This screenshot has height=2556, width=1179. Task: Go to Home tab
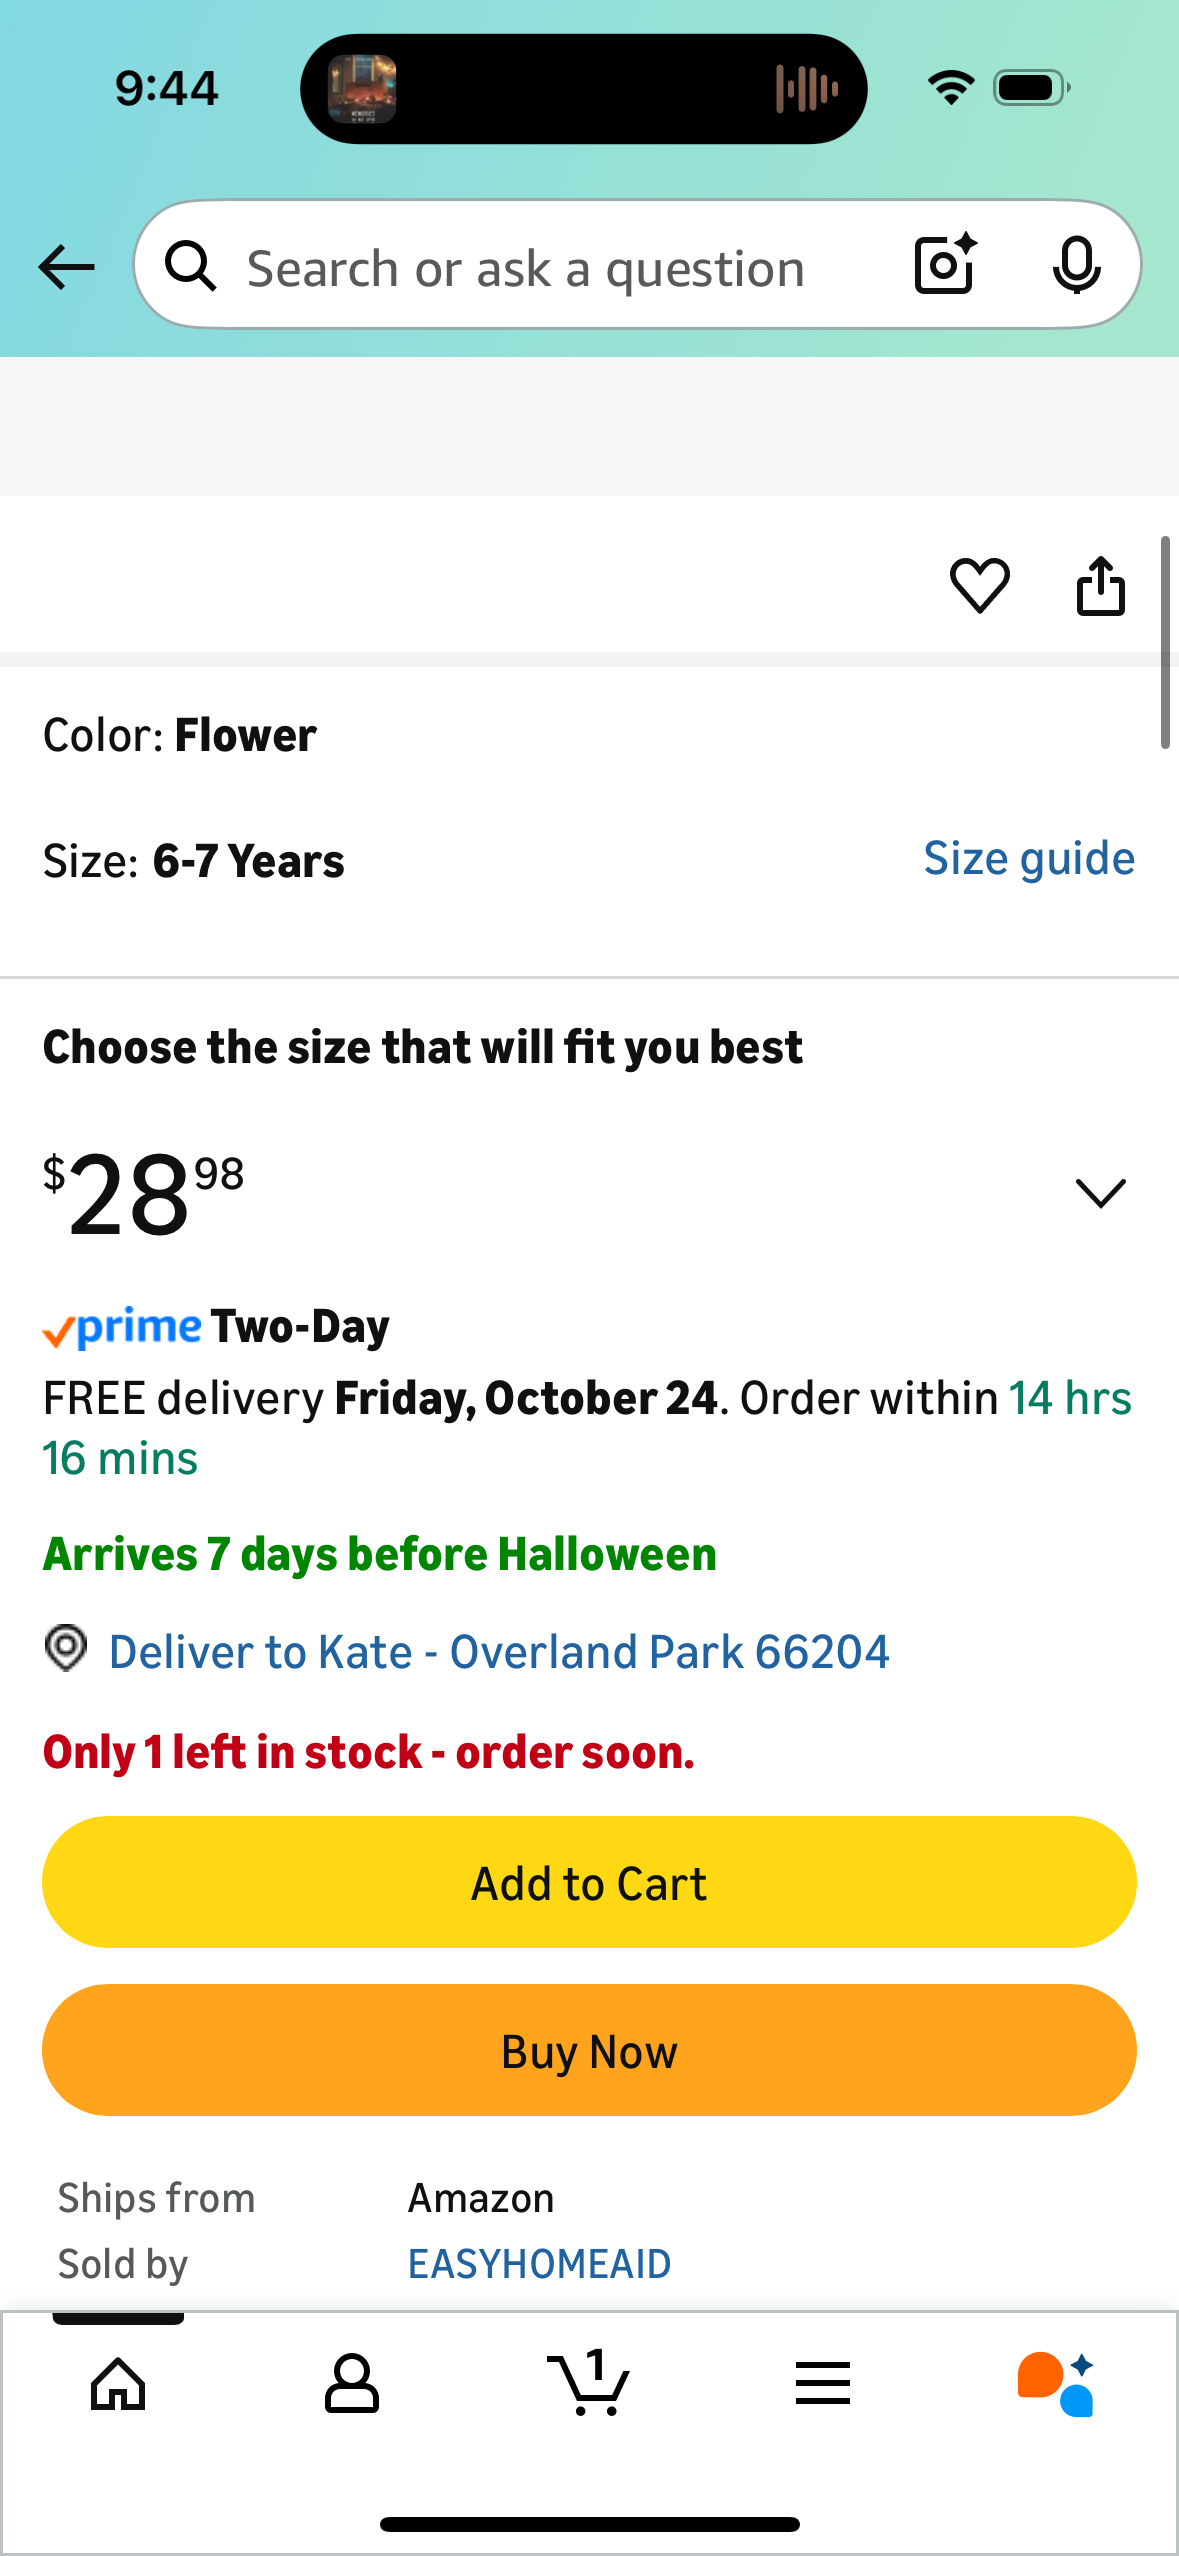click(118, 2384)
